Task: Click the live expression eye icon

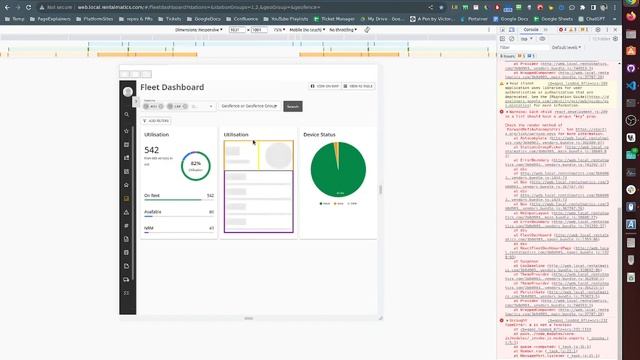Action: point(542,39)
